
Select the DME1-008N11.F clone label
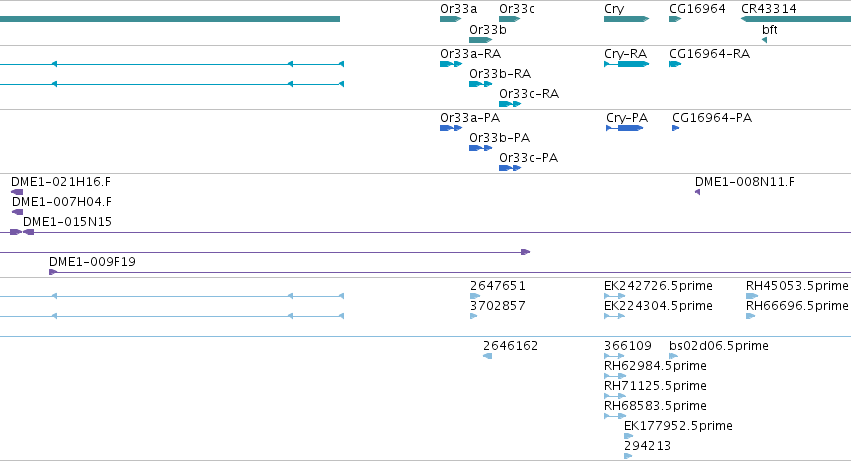(x=745, y=182)
